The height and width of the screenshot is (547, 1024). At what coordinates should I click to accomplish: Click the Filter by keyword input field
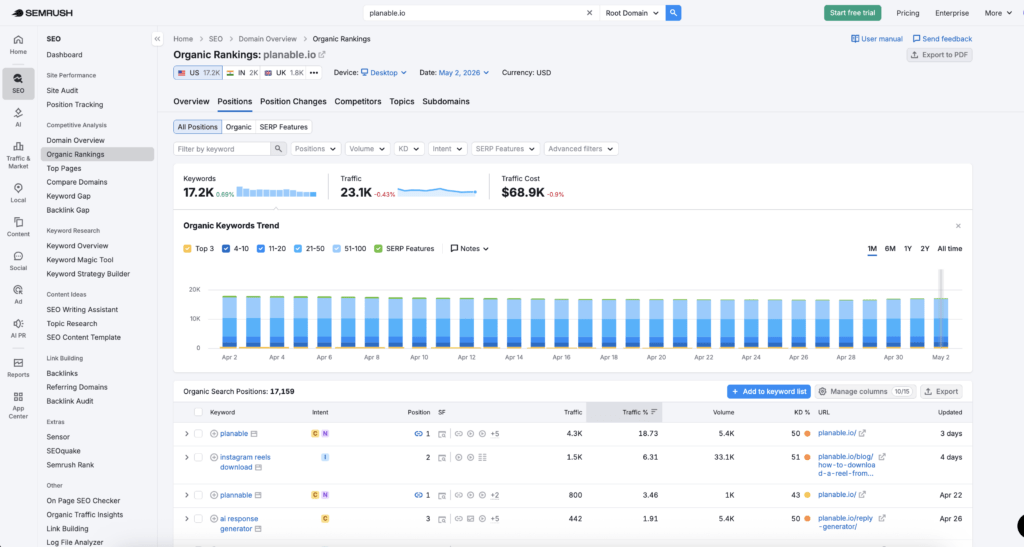(x=222, y=149)
